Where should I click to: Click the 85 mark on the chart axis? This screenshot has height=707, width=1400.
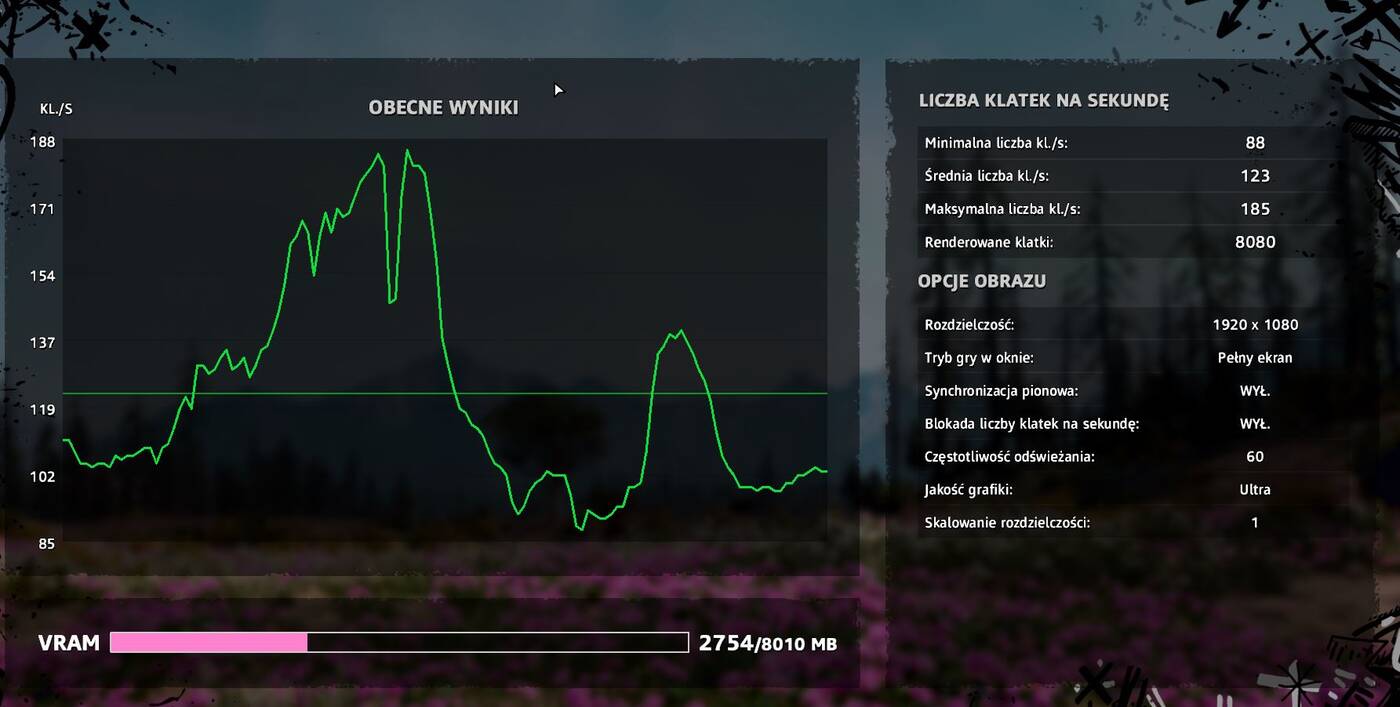(x=46, y=543)
